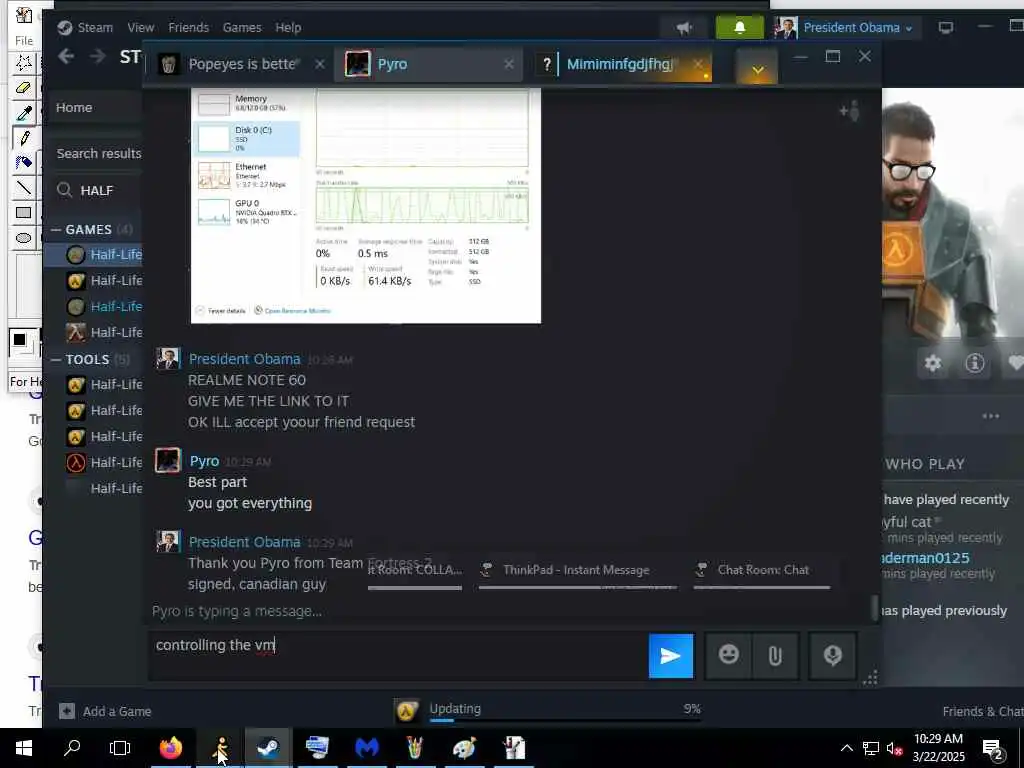Select the eraser tool in Paint
Image resolution: width=1024 pixels, height=768 pixels.
coord(24,88)
